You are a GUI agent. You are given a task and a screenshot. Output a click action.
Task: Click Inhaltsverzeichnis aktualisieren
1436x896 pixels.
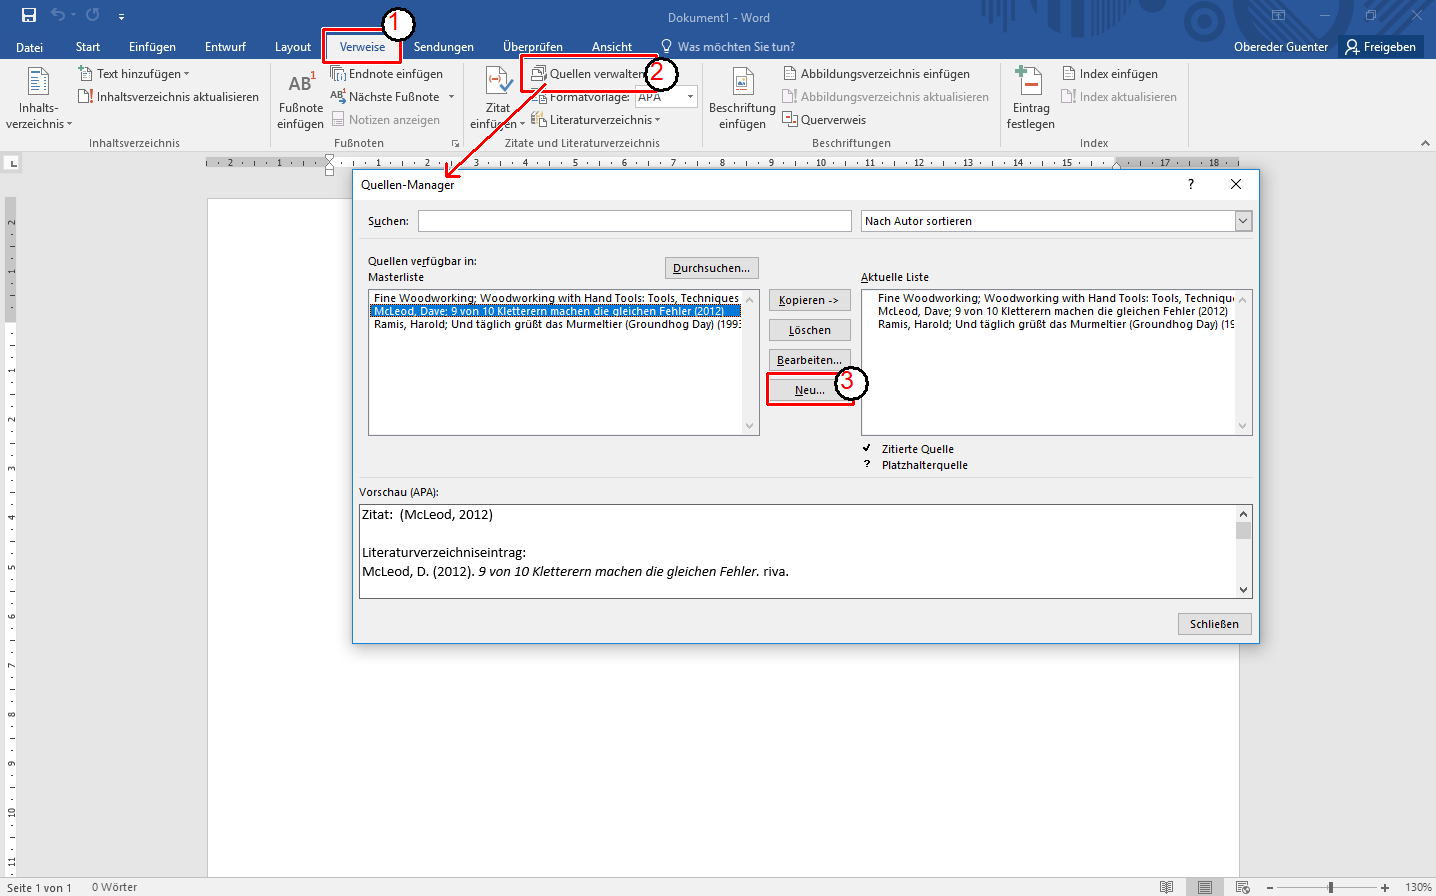pyautogui.click(x=168, y=97)
